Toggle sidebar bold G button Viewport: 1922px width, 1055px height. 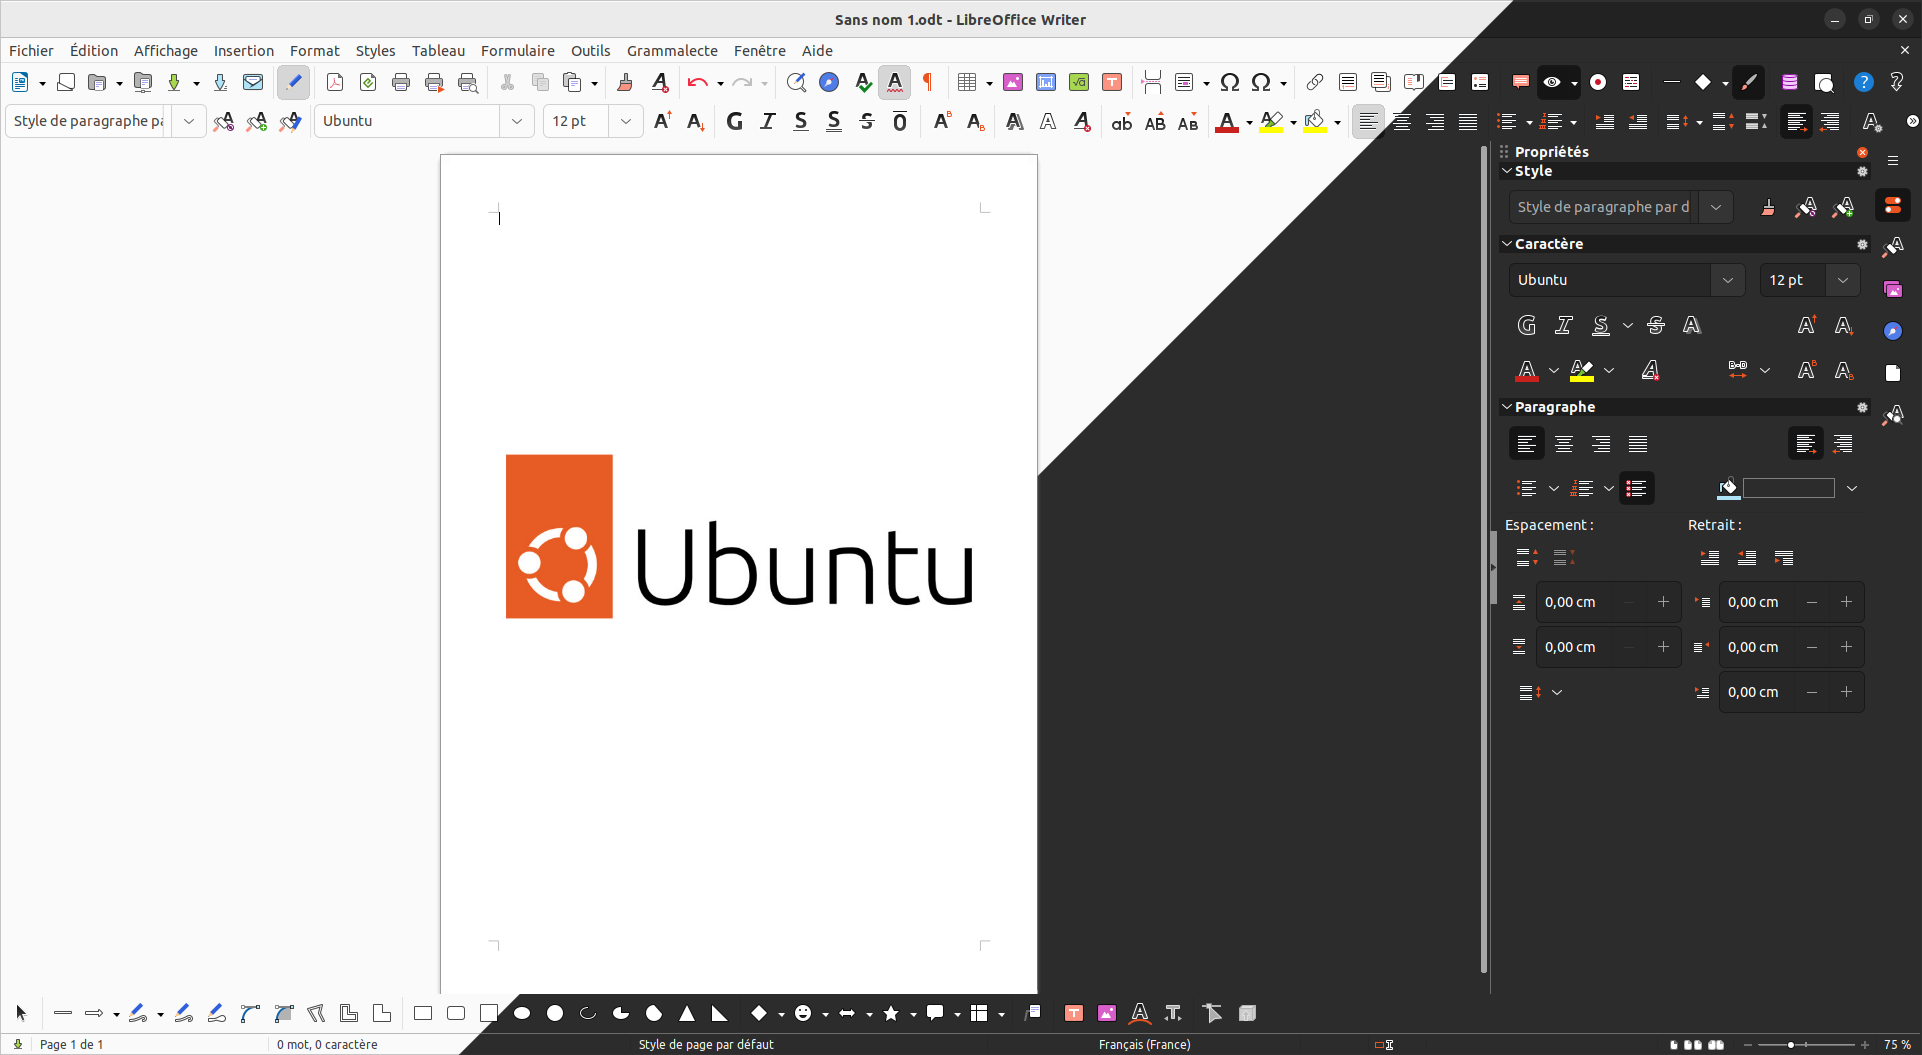1527,325
